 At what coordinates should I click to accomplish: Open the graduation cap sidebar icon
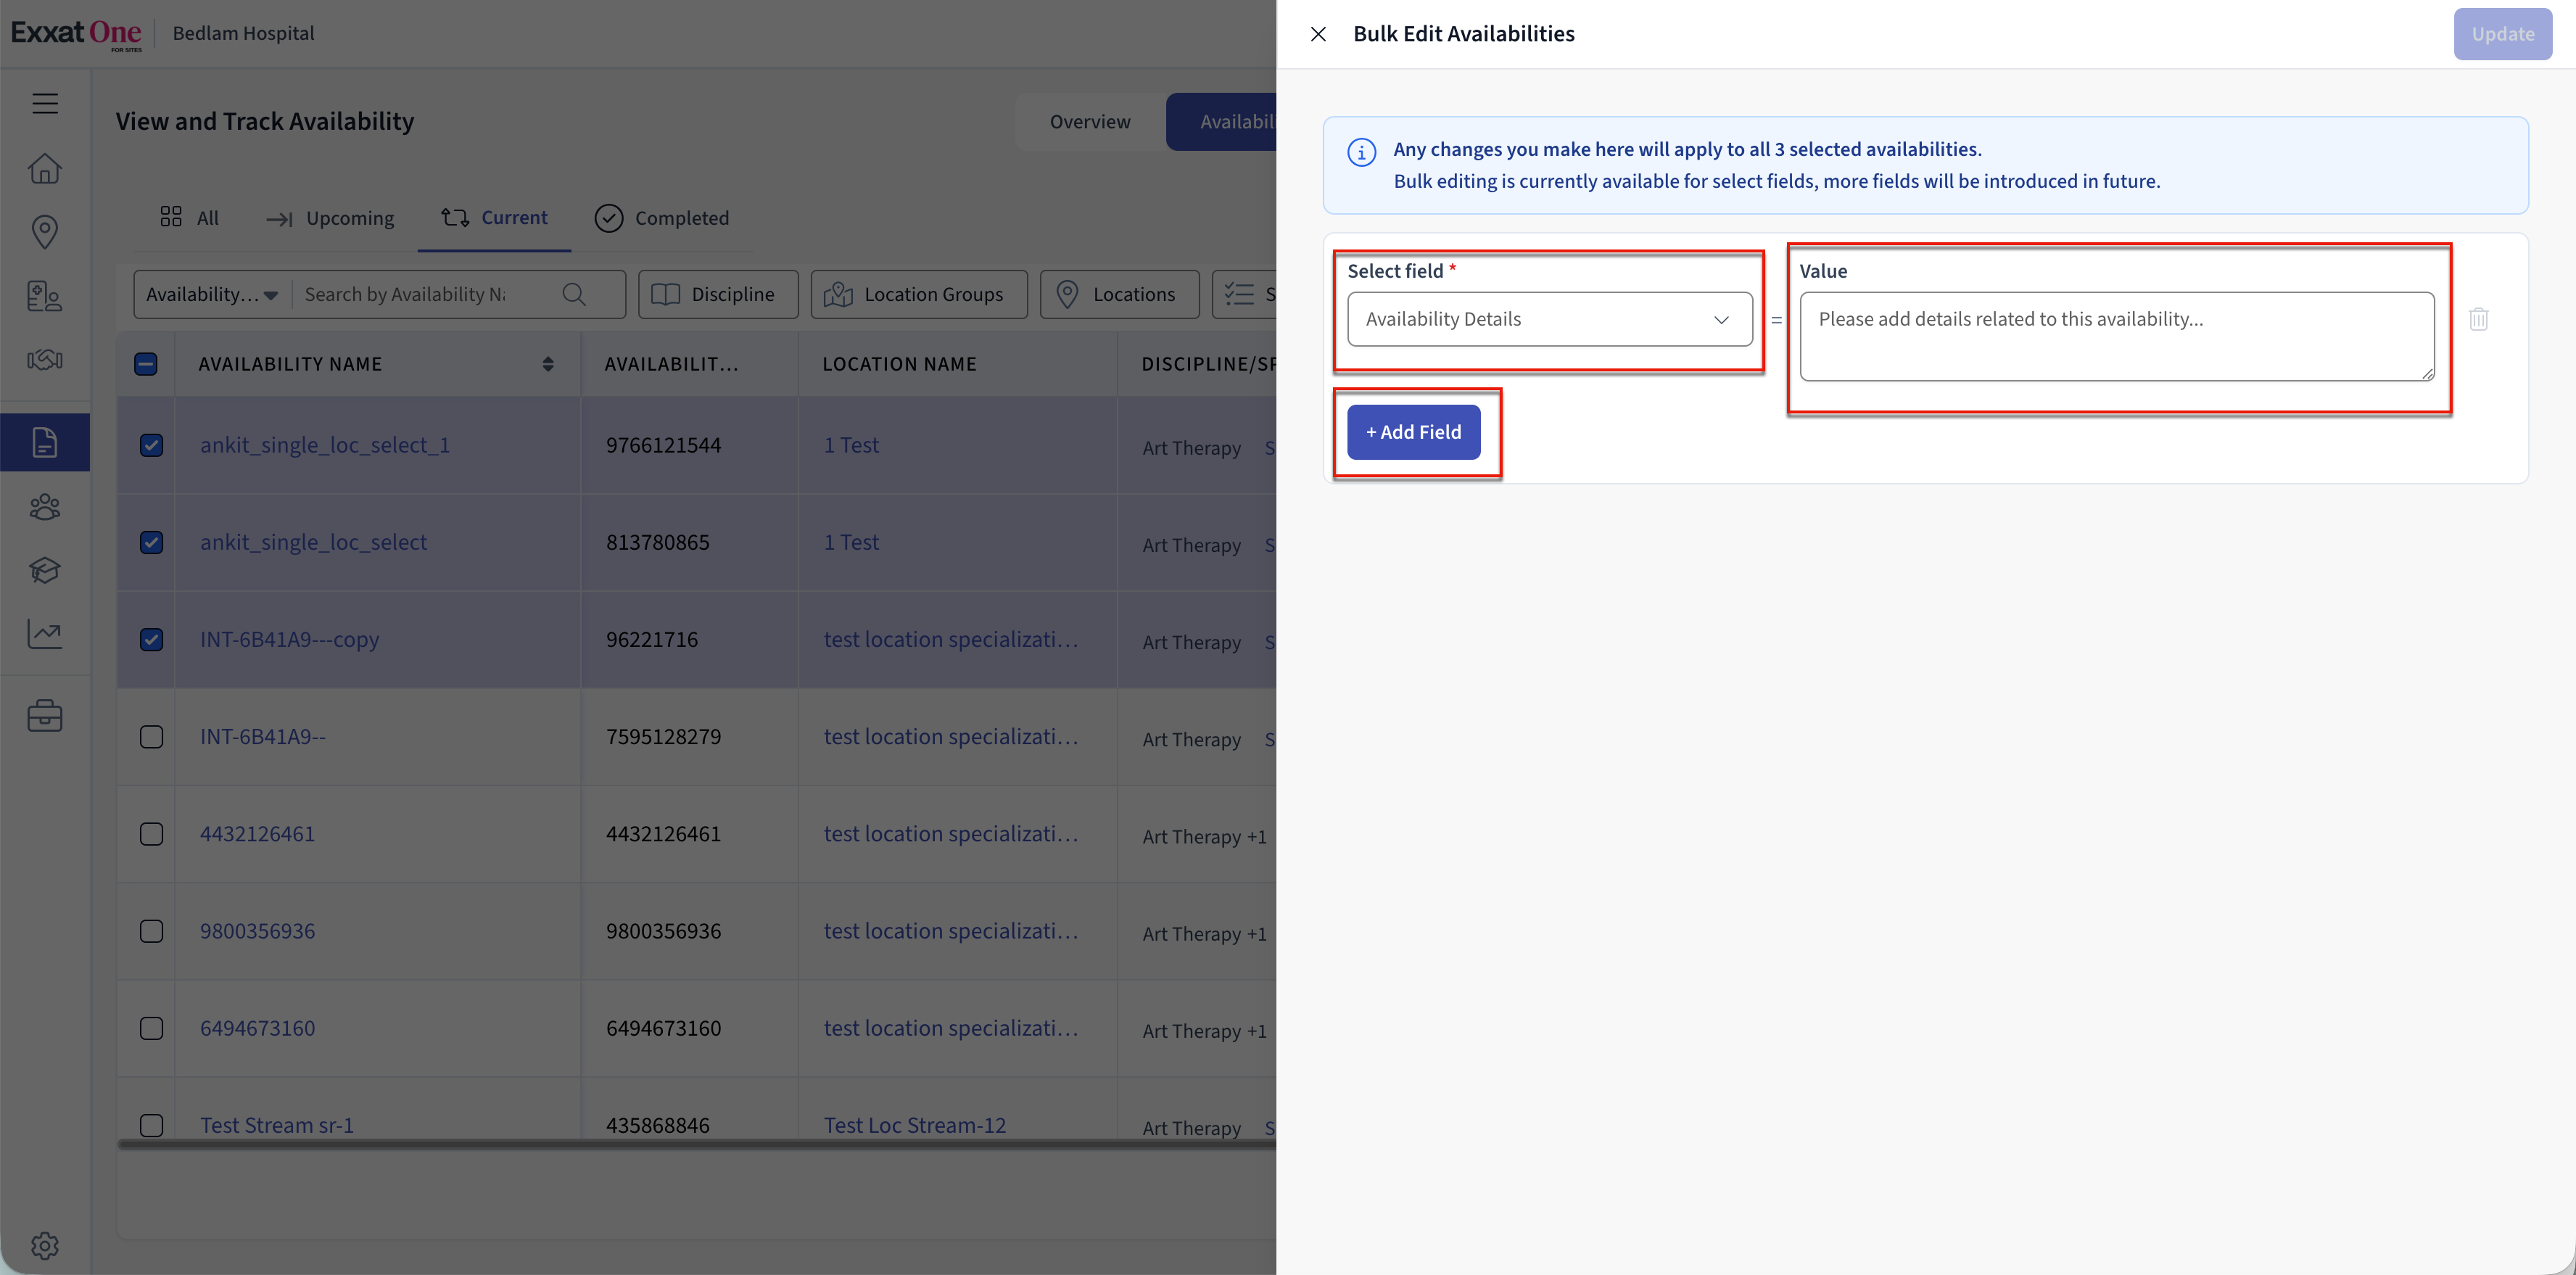[x=45, y=570]
